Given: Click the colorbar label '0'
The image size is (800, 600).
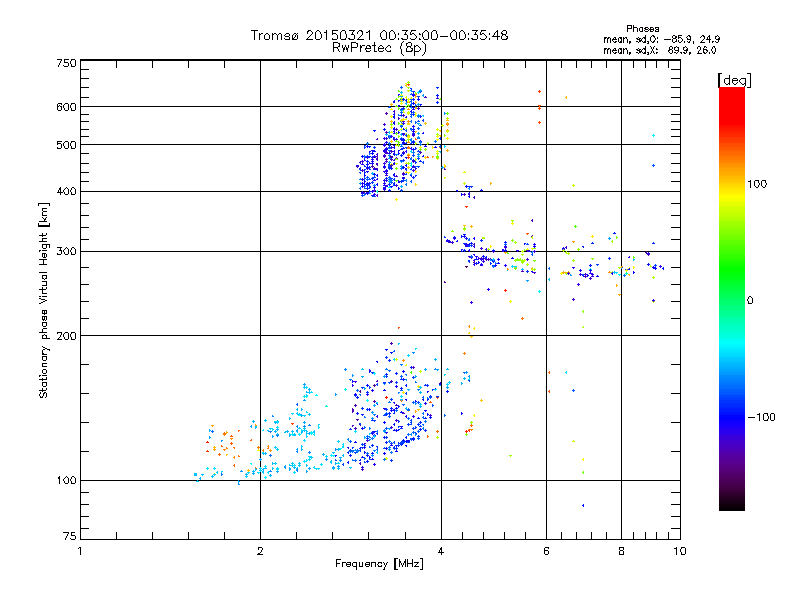Looking at the screenshot, I should click(x=749, y=300).
